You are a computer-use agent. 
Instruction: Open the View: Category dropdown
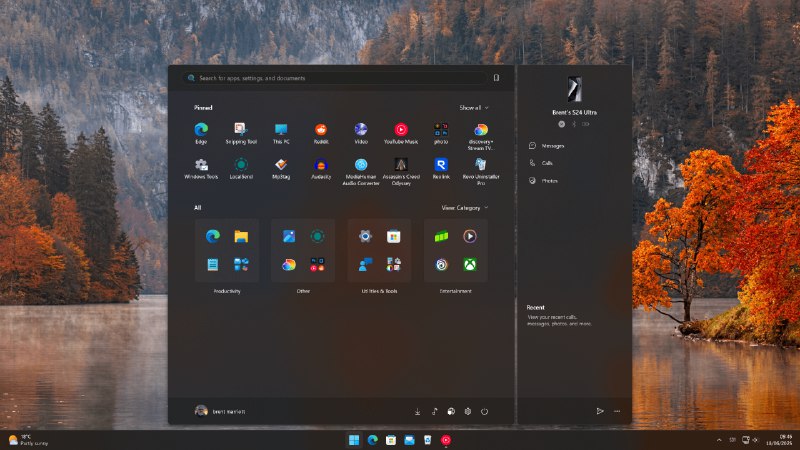464,208
